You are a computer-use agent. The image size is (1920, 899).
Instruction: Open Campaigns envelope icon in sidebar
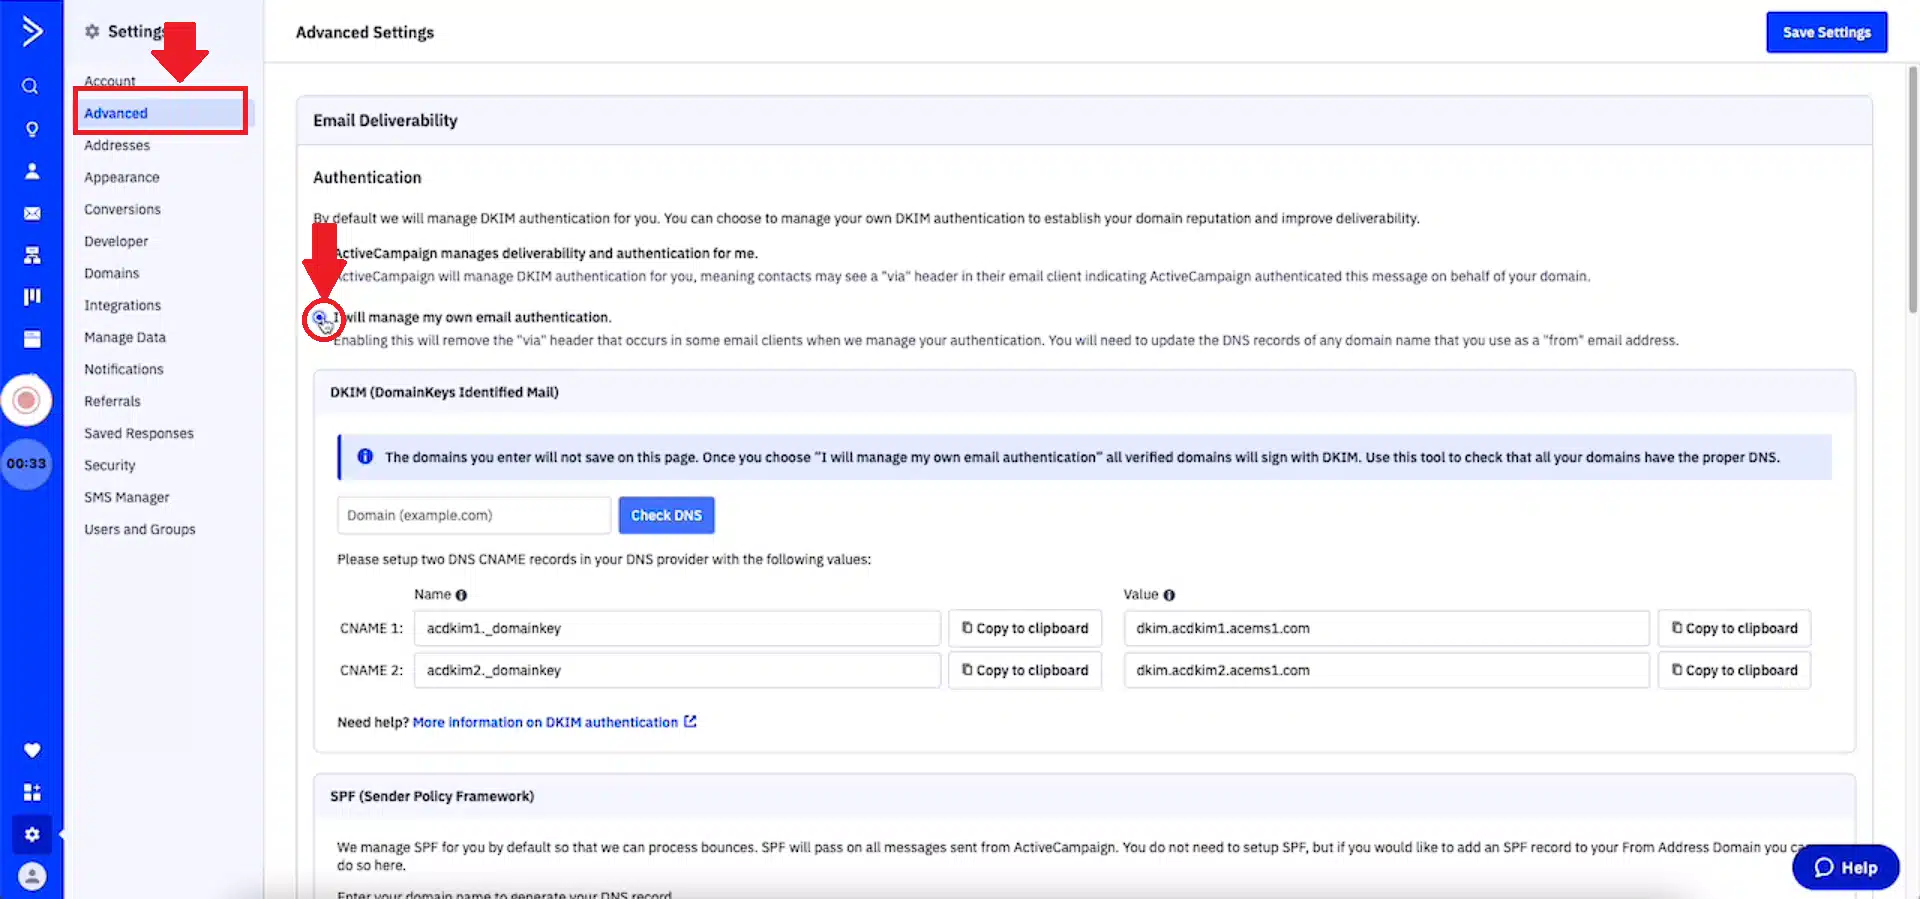point(32,213)
